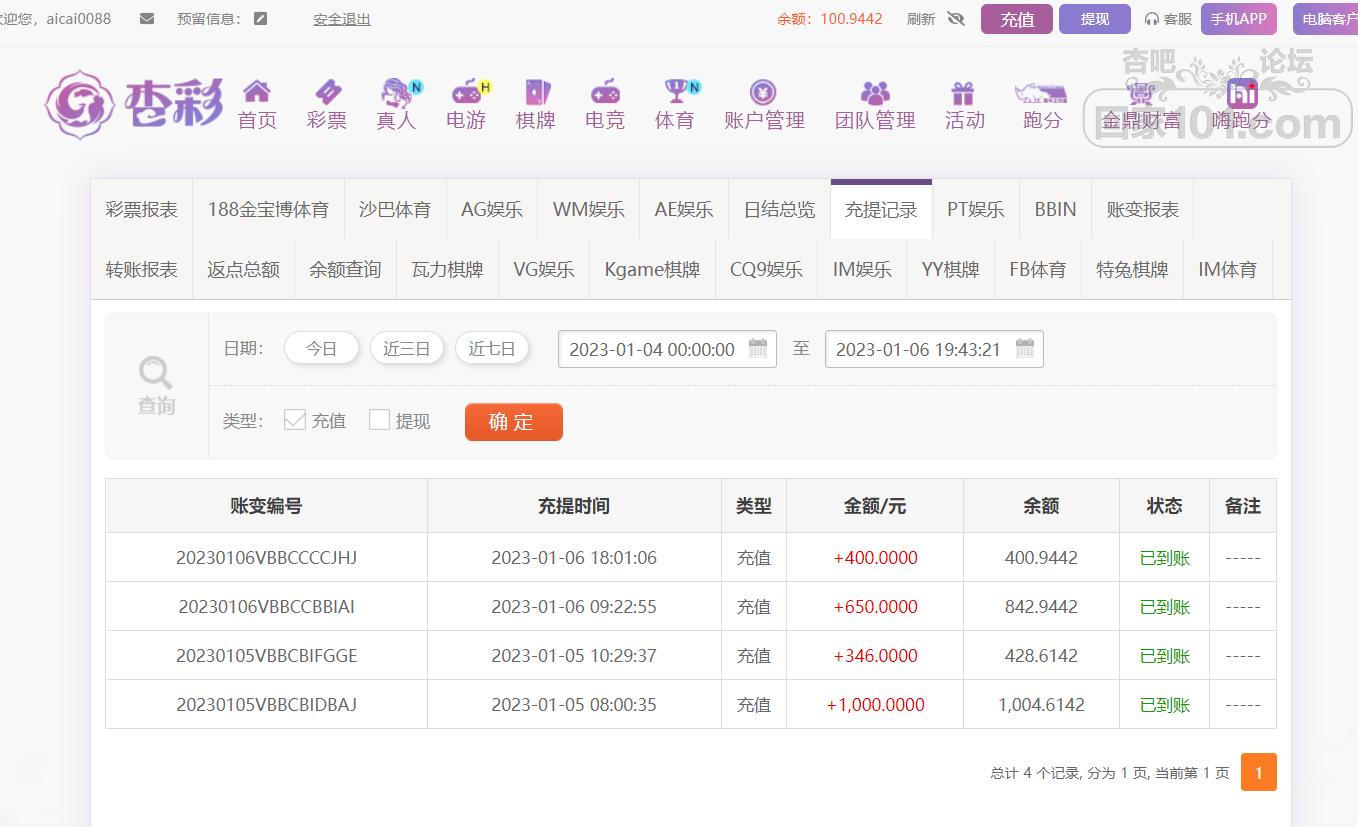The height and width of the screenshot is (827, 1358).
Task: Select the 近七日 last seven days filter
Action: point(492,349)
